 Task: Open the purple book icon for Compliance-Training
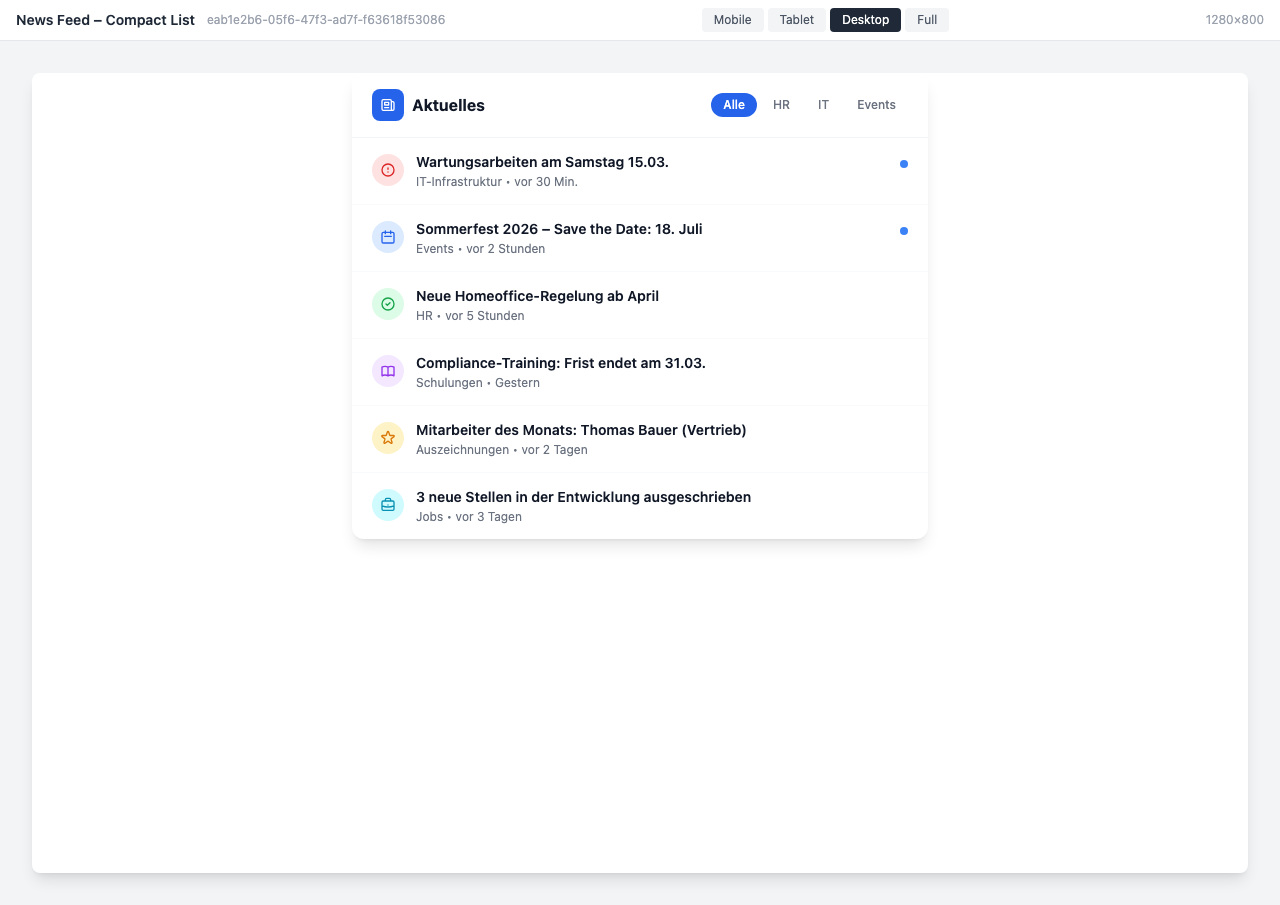[x=388, y=371]
